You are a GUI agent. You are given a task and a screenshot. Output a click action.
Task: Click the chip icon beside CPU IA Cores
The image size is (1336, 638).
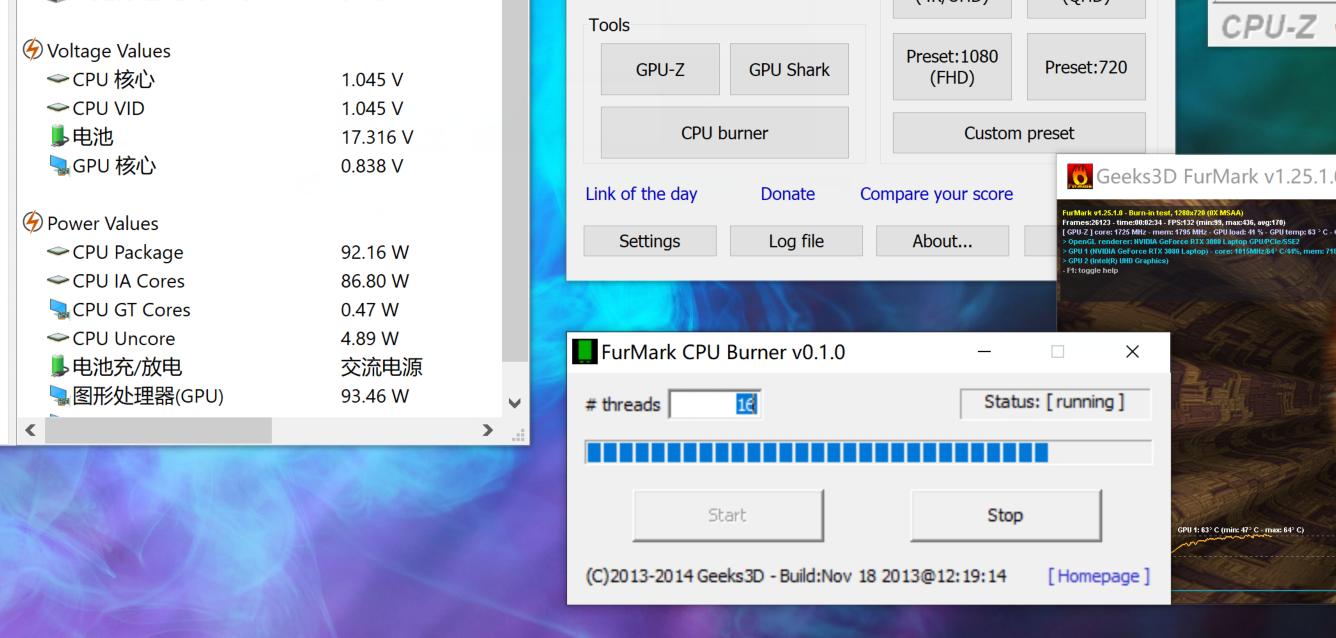58,281
